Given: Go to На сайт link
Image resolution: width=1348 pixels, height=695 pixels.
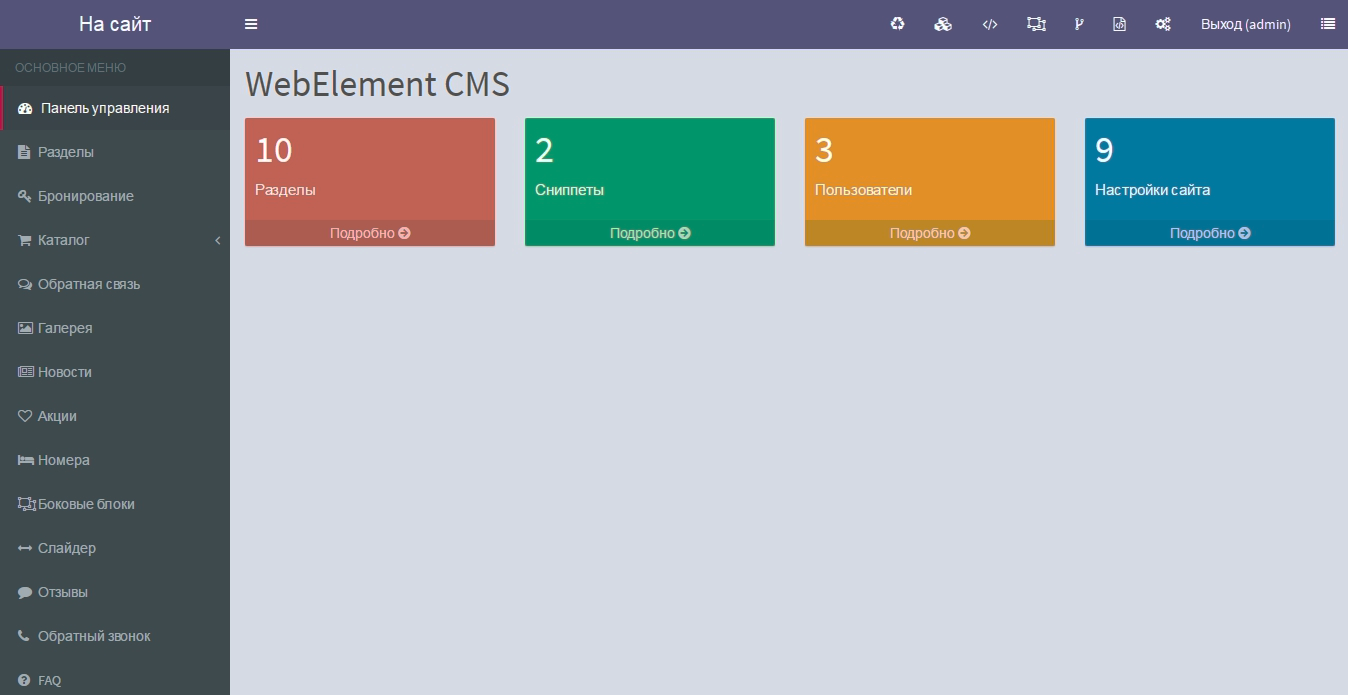Looking at the screenshot, I should click(x=115, y=24).
